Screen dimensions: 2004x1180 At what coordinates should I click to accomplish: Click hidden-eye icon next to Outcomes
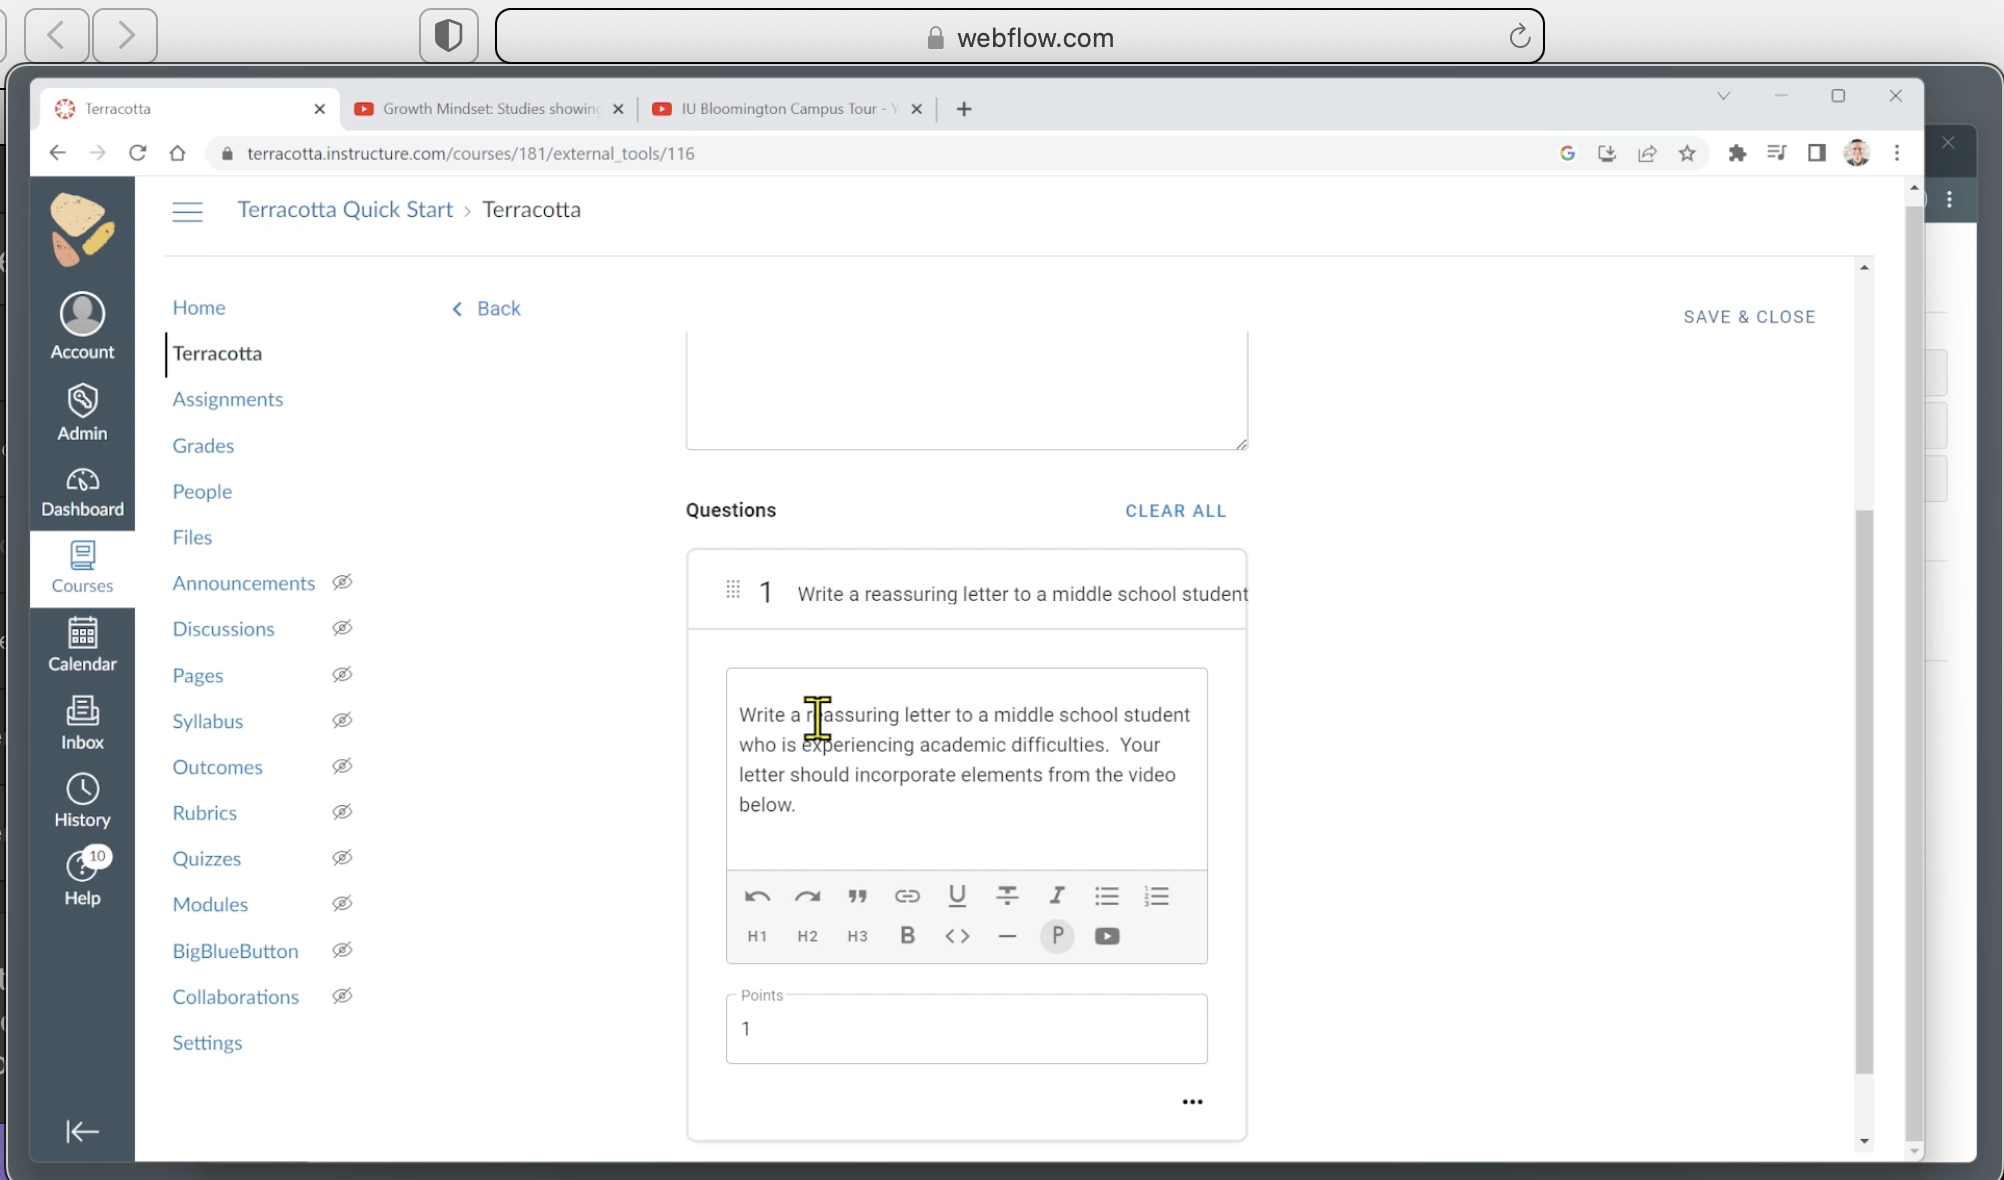pyautogui.click(x=342, y=766)
